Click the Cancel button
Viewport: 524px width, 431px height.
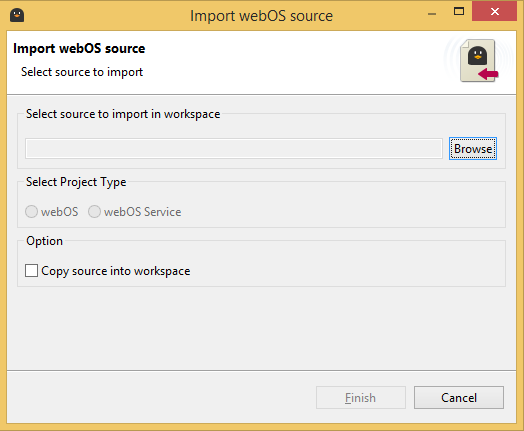pyautogui.click(x=459, y=398)
